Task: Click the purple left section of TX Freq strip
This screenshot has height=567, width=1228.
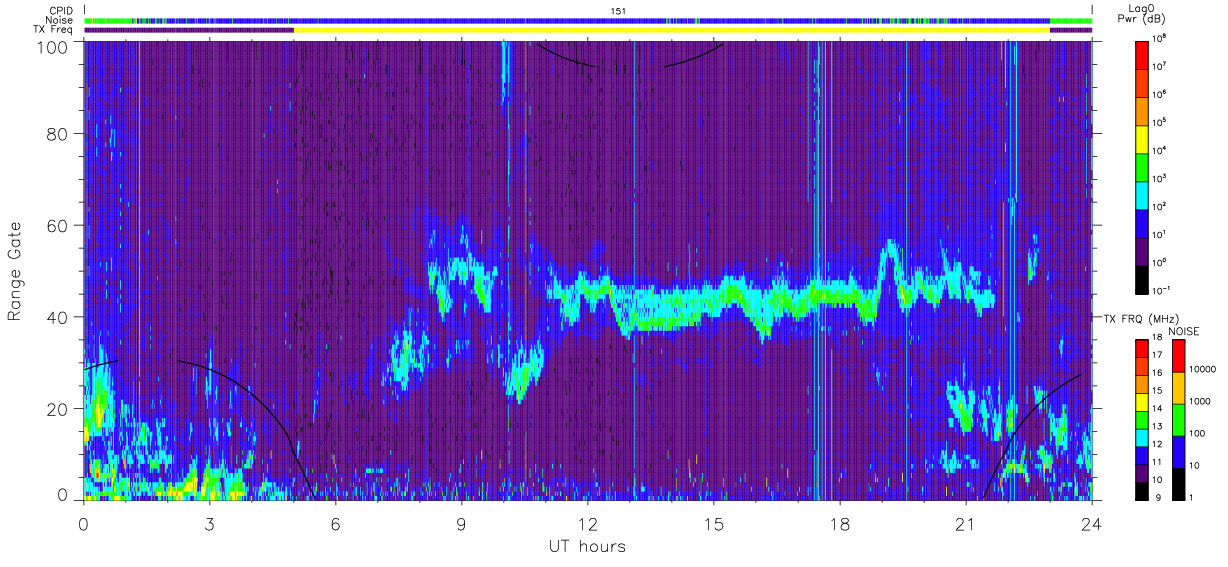Action: 189,30
